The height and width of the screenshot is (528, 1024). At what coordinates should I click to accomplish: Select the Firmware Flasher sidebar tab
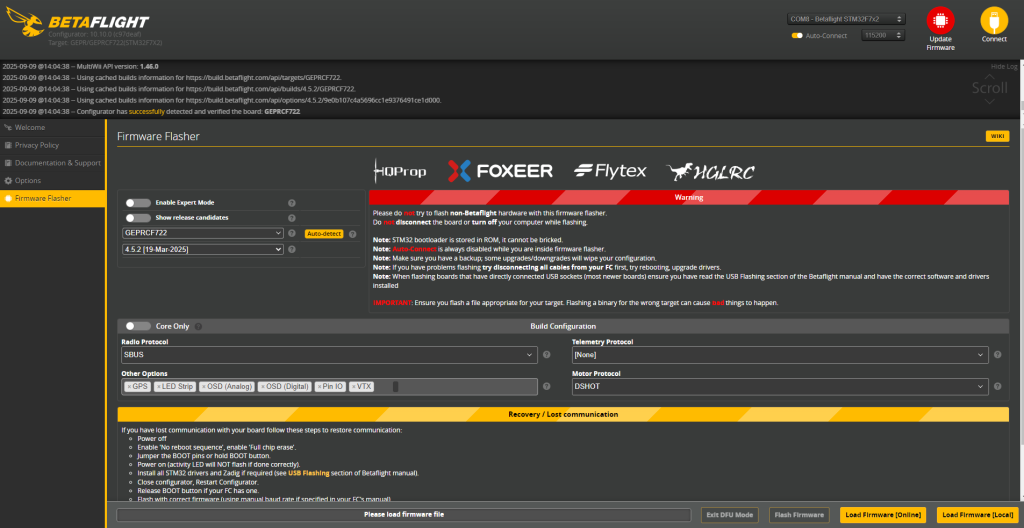(x=52, y=198)
